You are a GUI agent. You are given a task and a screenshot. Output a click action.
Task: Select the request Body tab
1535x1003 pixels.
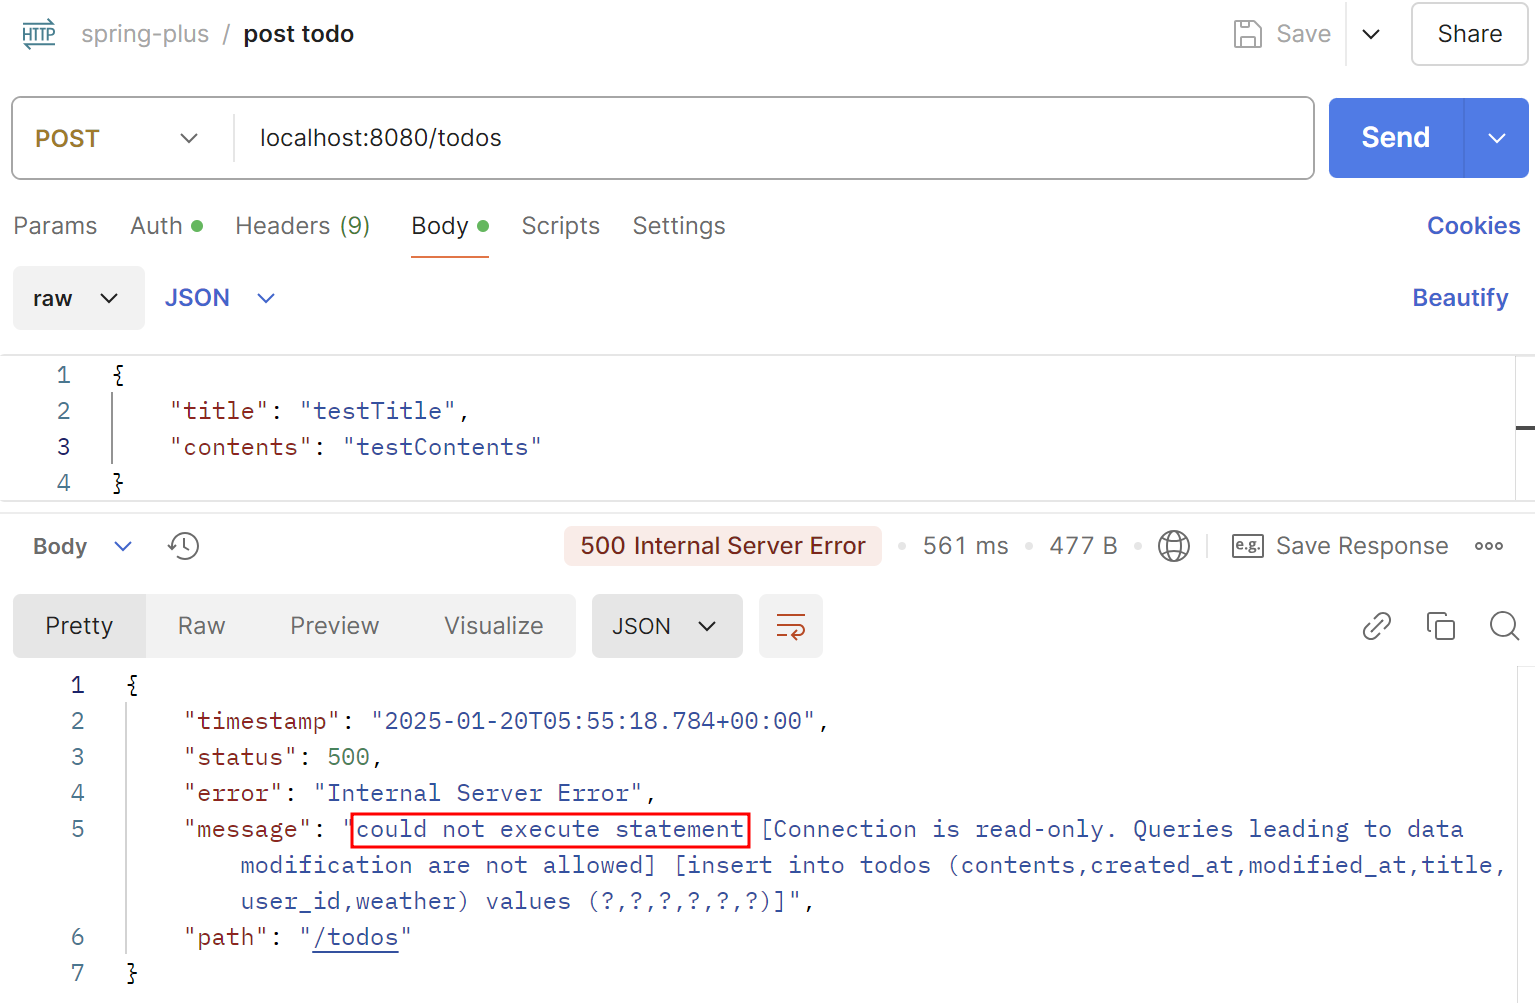pos(450,226)
